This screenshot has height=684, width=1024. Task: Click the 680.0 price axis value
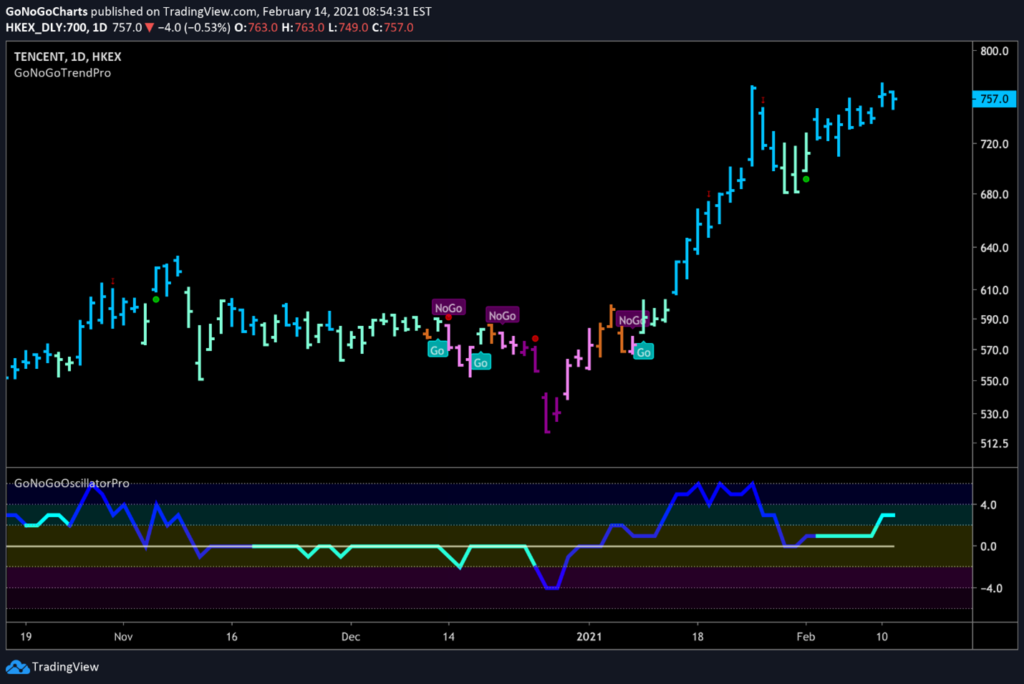(995, 195)
